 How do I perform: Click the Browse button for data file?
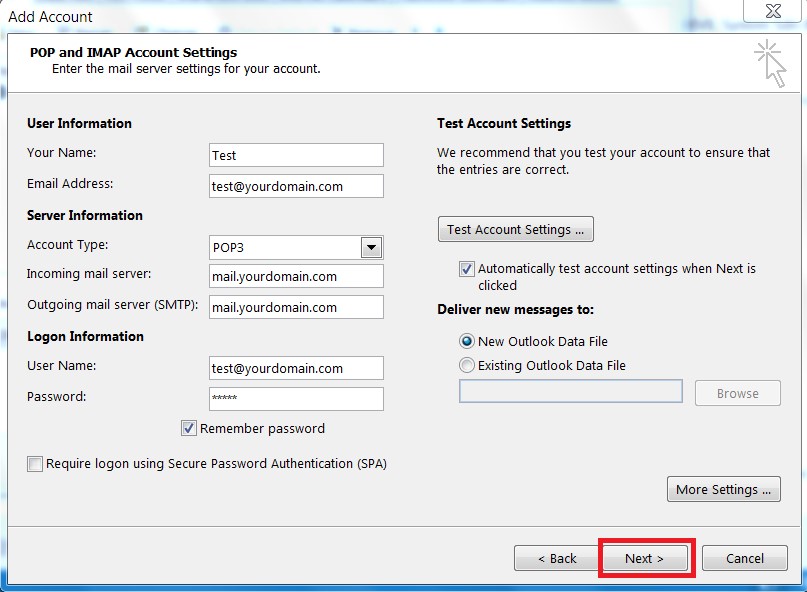coord(738,393)
